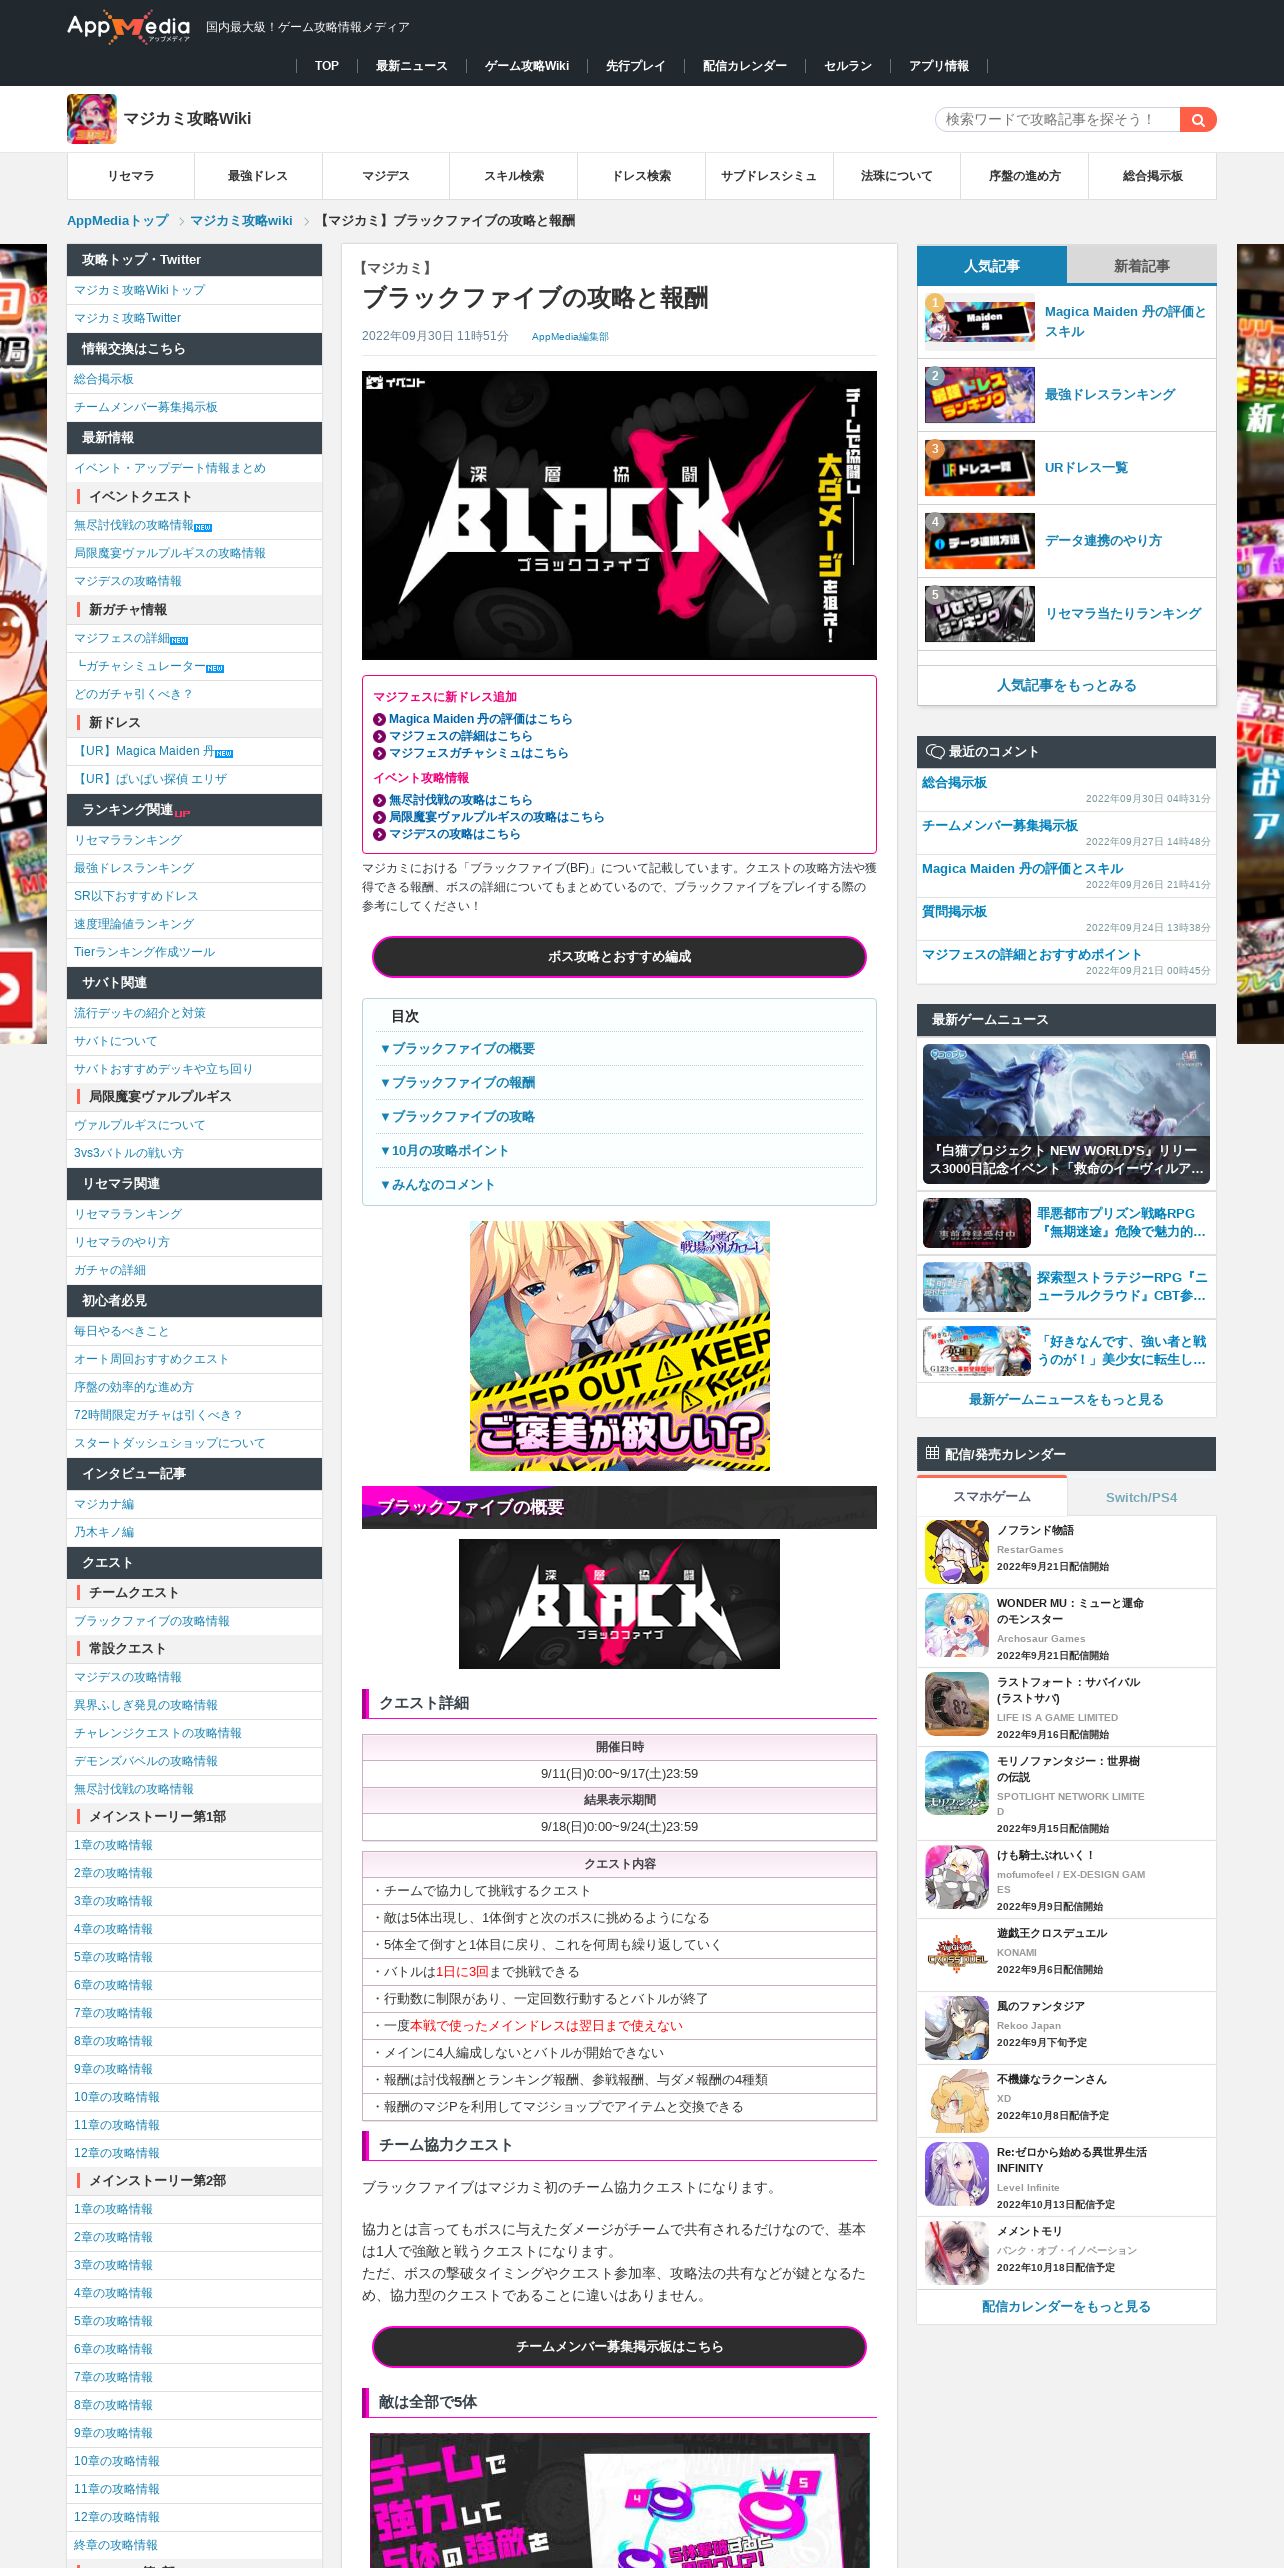Screen dimensions: 1284x2568
Task: Open the 総合掲示板 wiki menu item
Action: 1152,176
